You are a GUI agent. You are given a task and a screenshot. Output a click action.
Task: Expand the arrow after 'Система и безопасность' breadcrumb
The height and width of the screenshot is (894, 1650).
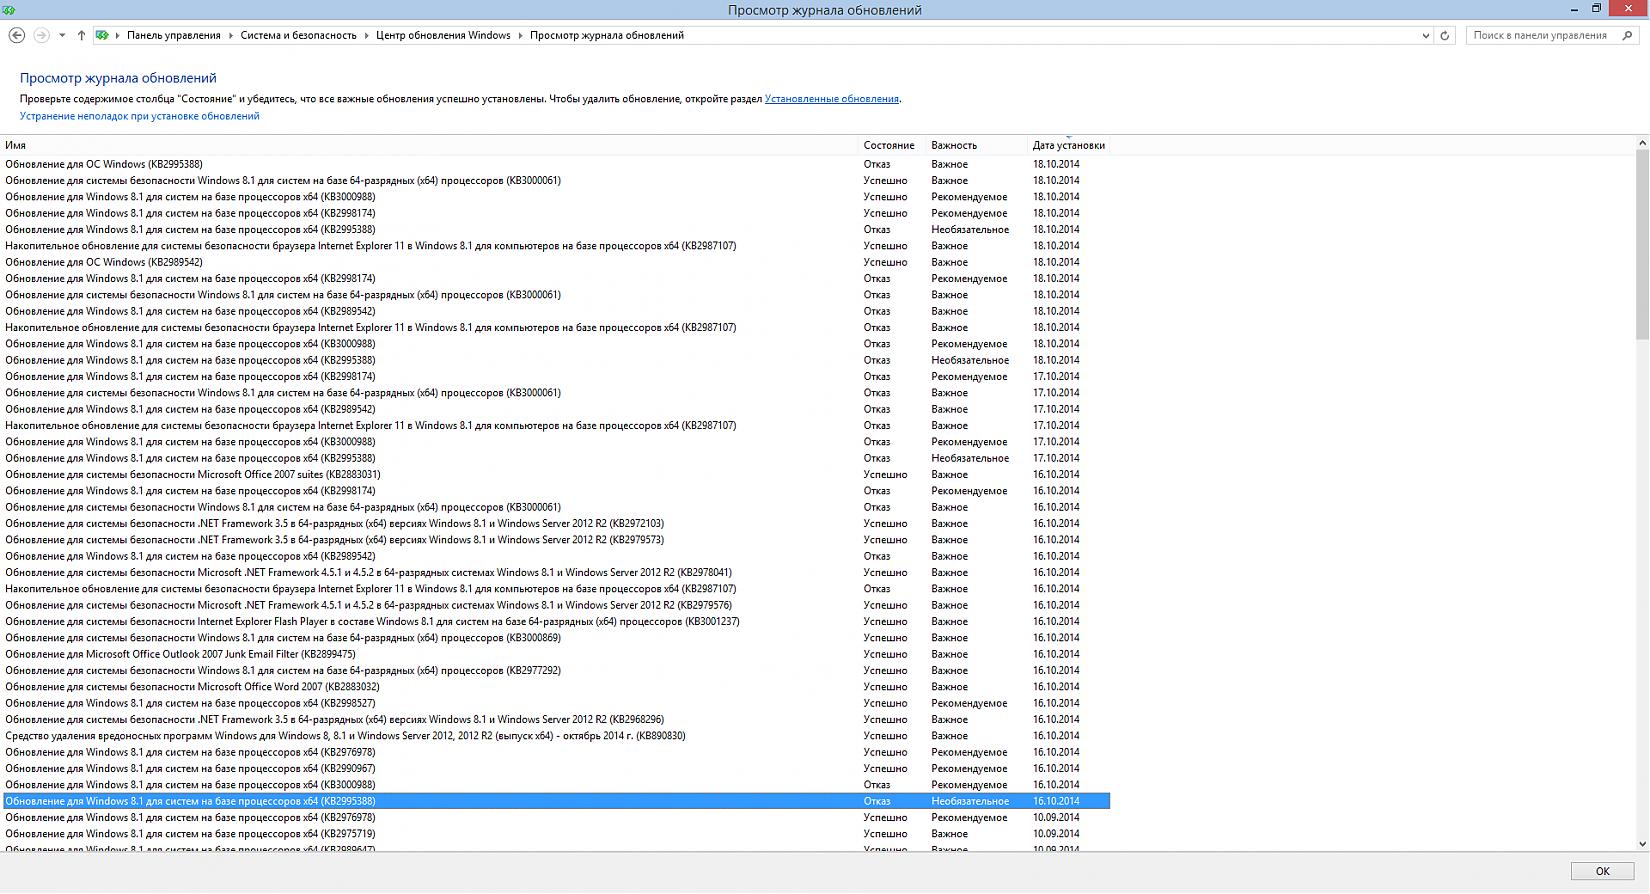(x=366, y=35)
